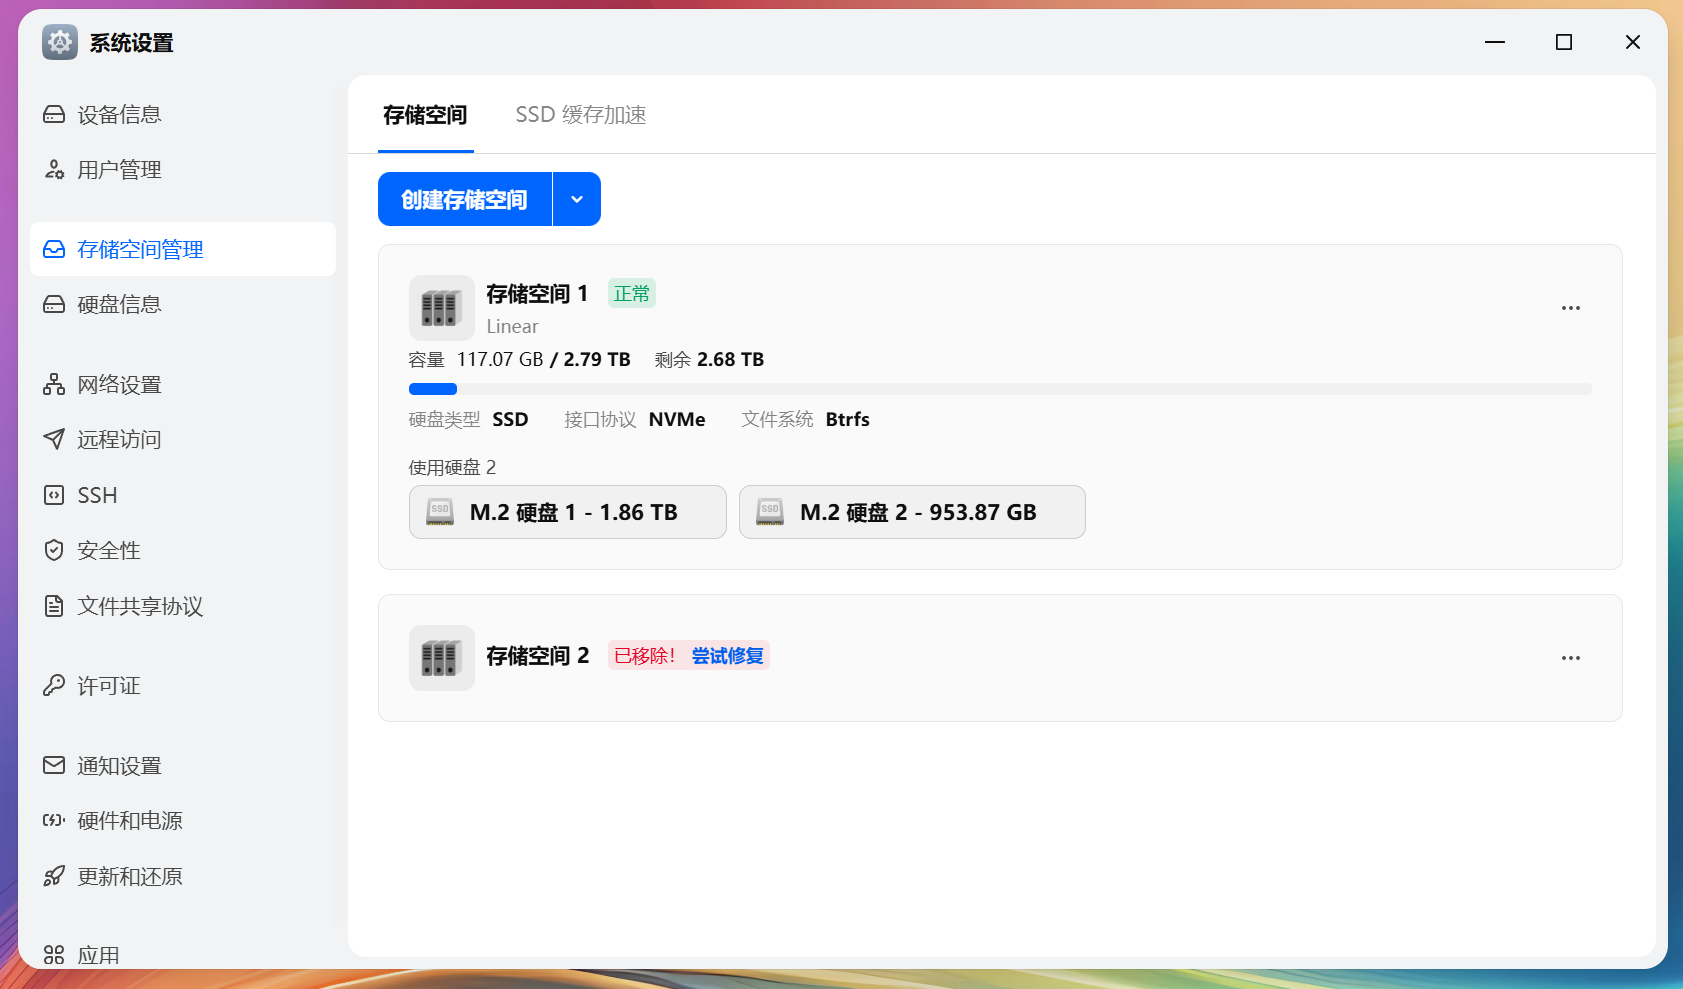The image size is (1683, 989).
Task: Click the Storage Space 1 capacity usage bar
Action: pyautogui.click(x=999, y=389)
